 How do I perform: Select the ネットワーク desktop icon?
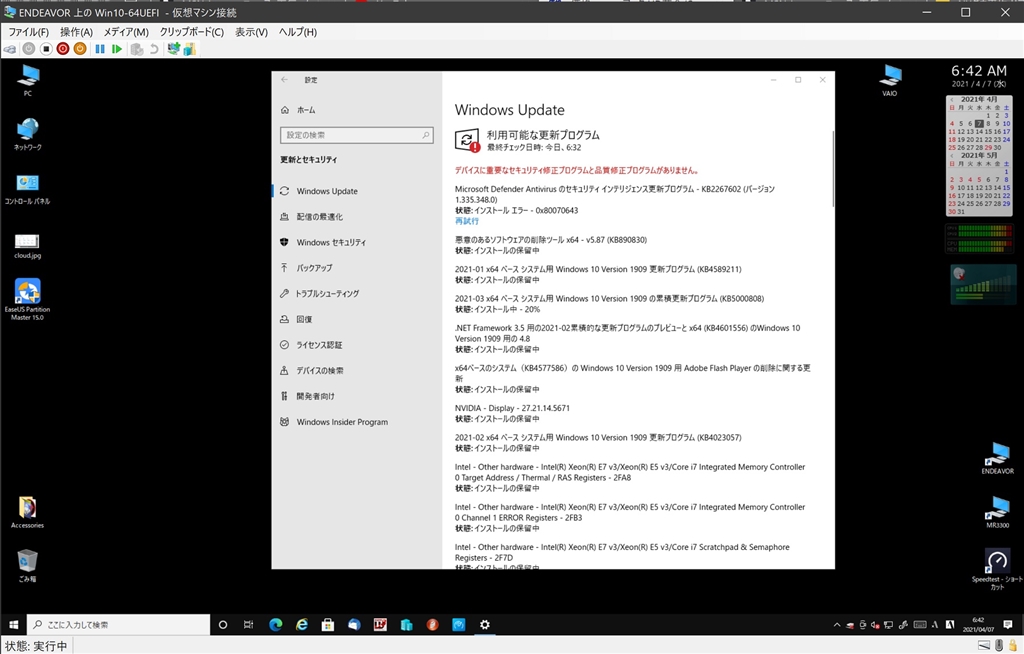pyautogui.click(x=27, y=135)
